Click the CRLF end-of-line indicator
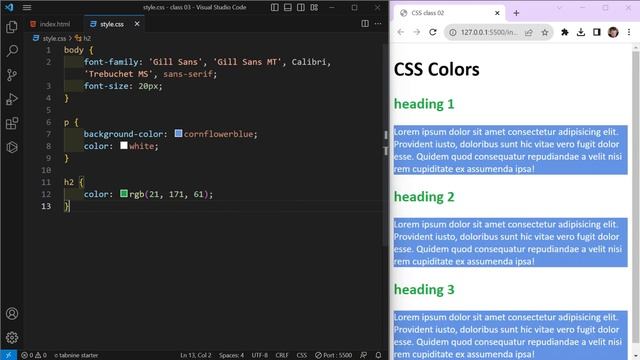The height and width of the screenshot is (360, 640). point(282,355)
